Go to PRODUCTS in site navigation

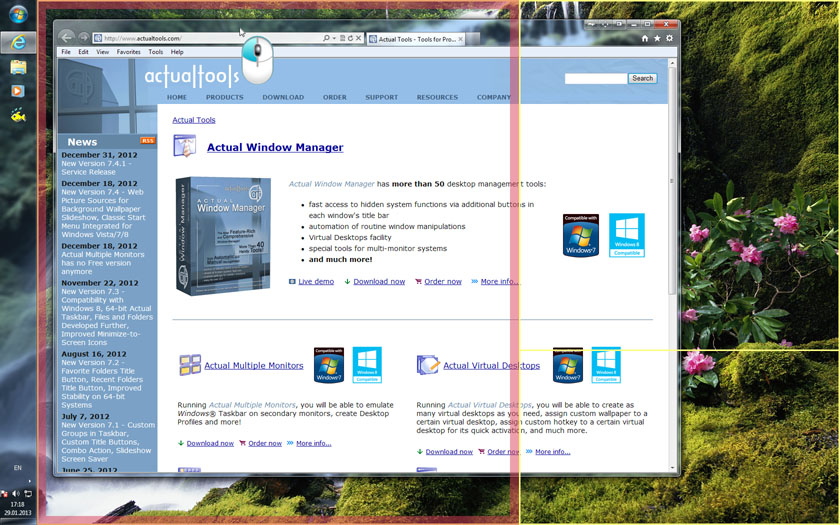point(224,98)
